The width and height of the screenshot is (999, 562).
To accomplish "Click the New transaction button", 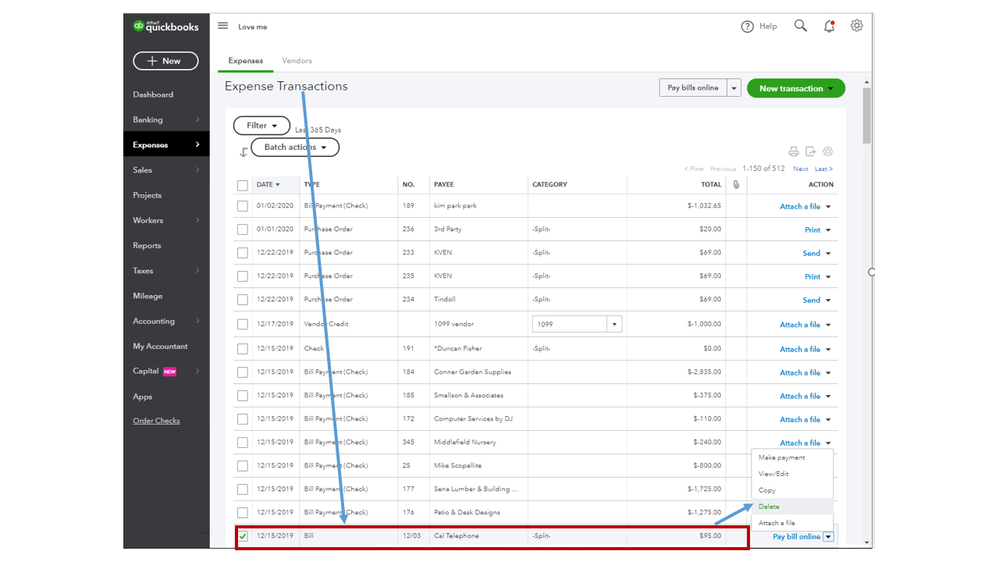I will [796, 89].
